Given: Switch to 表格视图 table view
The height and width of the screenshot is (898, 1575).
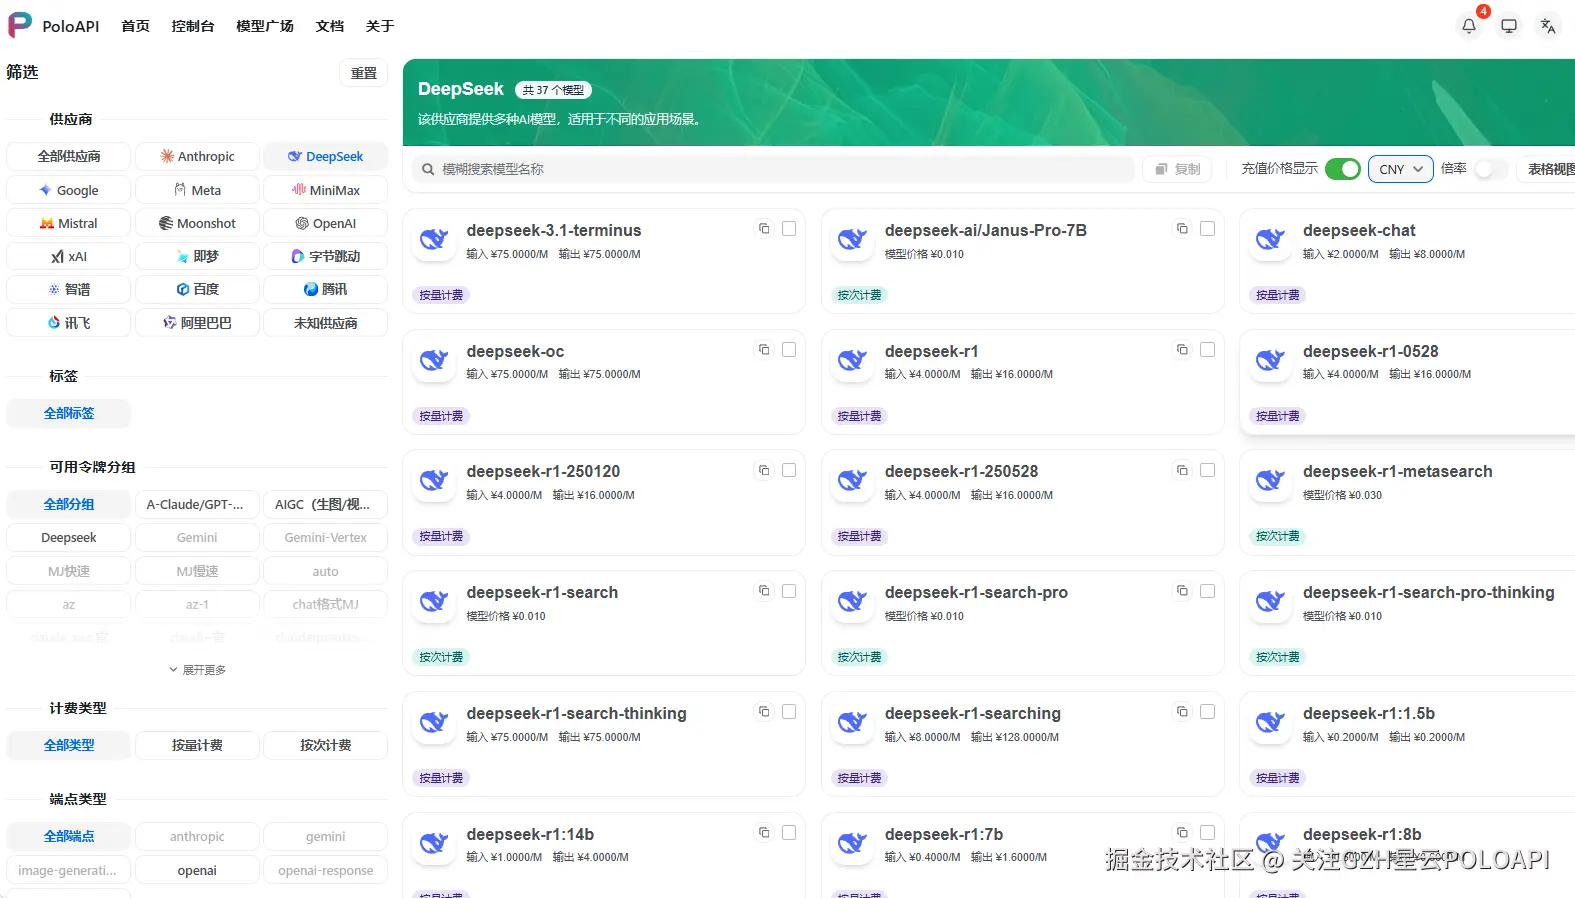Looking at the screenshot, I should [x=1548, y=169].
